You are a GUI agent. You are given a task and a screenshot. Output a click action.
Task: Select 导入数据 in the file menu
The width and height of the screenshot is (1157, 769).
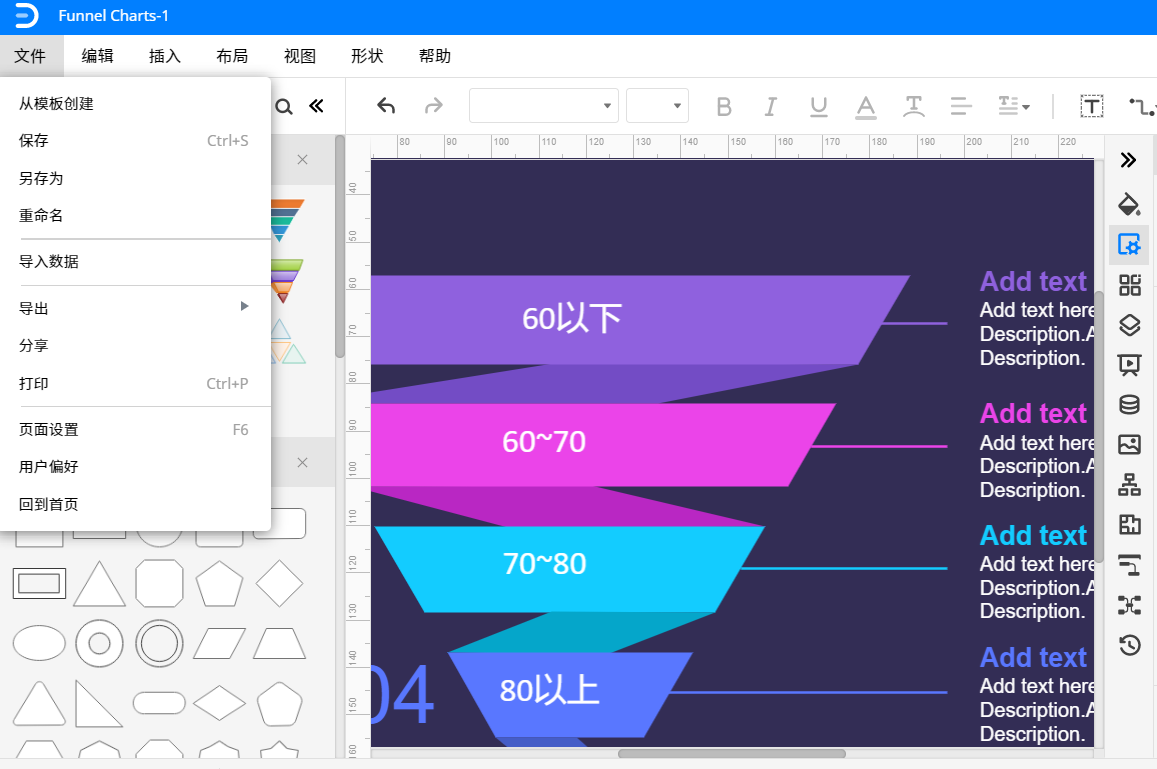click(135, 261)
